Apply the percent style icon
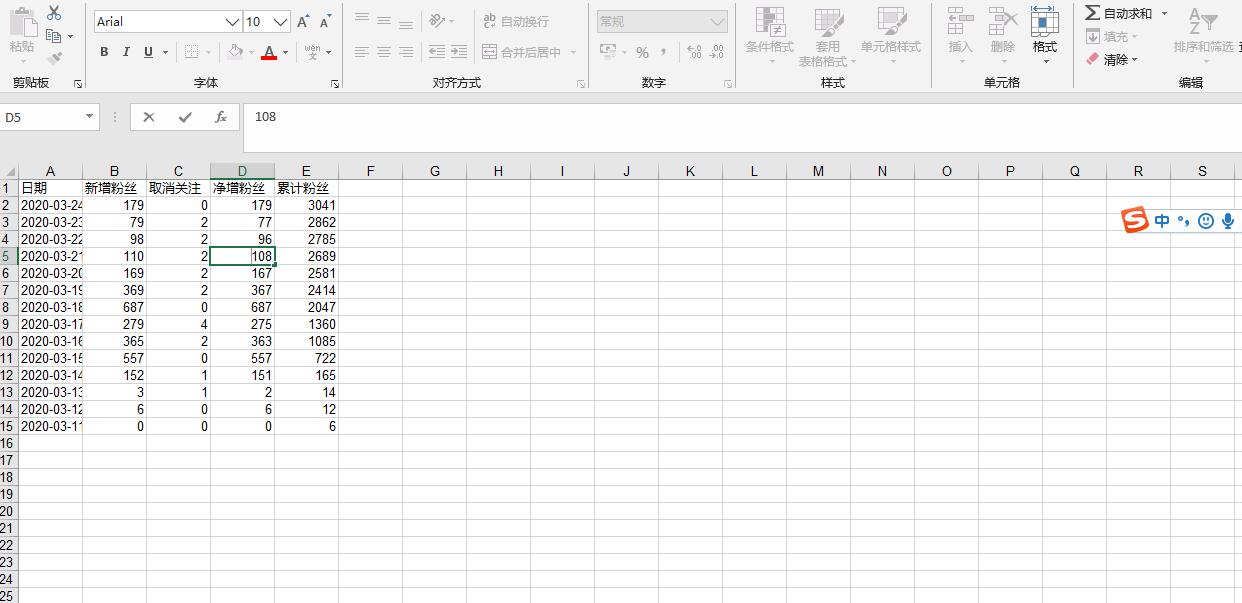This screenshot has width=1242, height=603. point(642,52)
